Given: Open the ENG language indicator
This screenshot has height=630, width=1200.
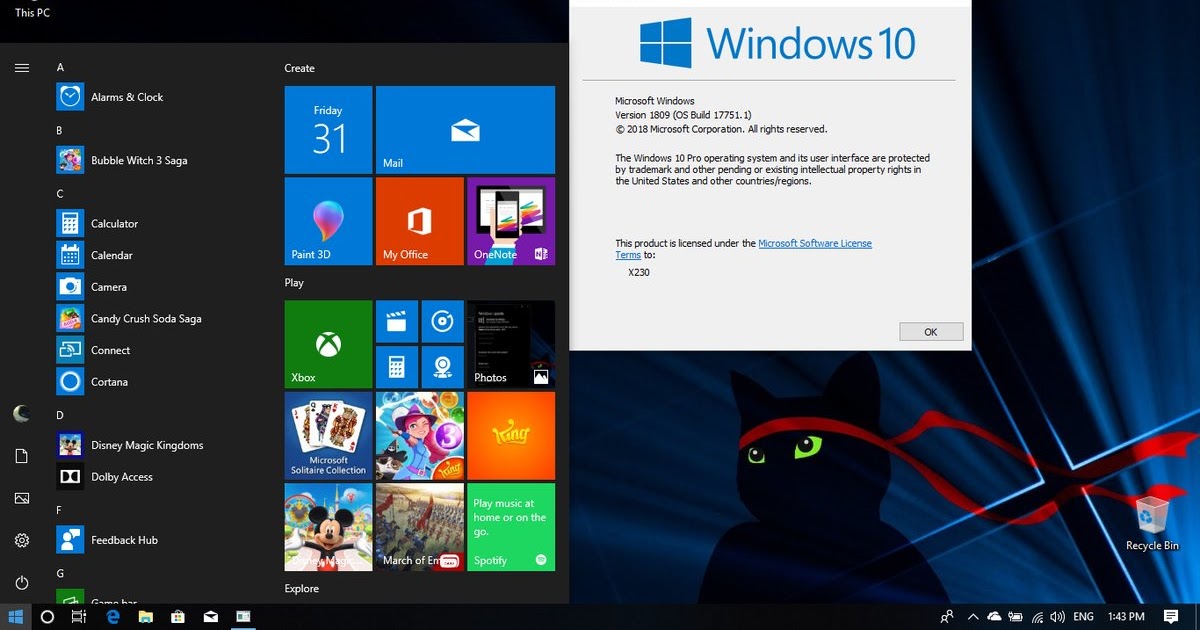Looking at the screenshot, I should [x=1083, y=617].
